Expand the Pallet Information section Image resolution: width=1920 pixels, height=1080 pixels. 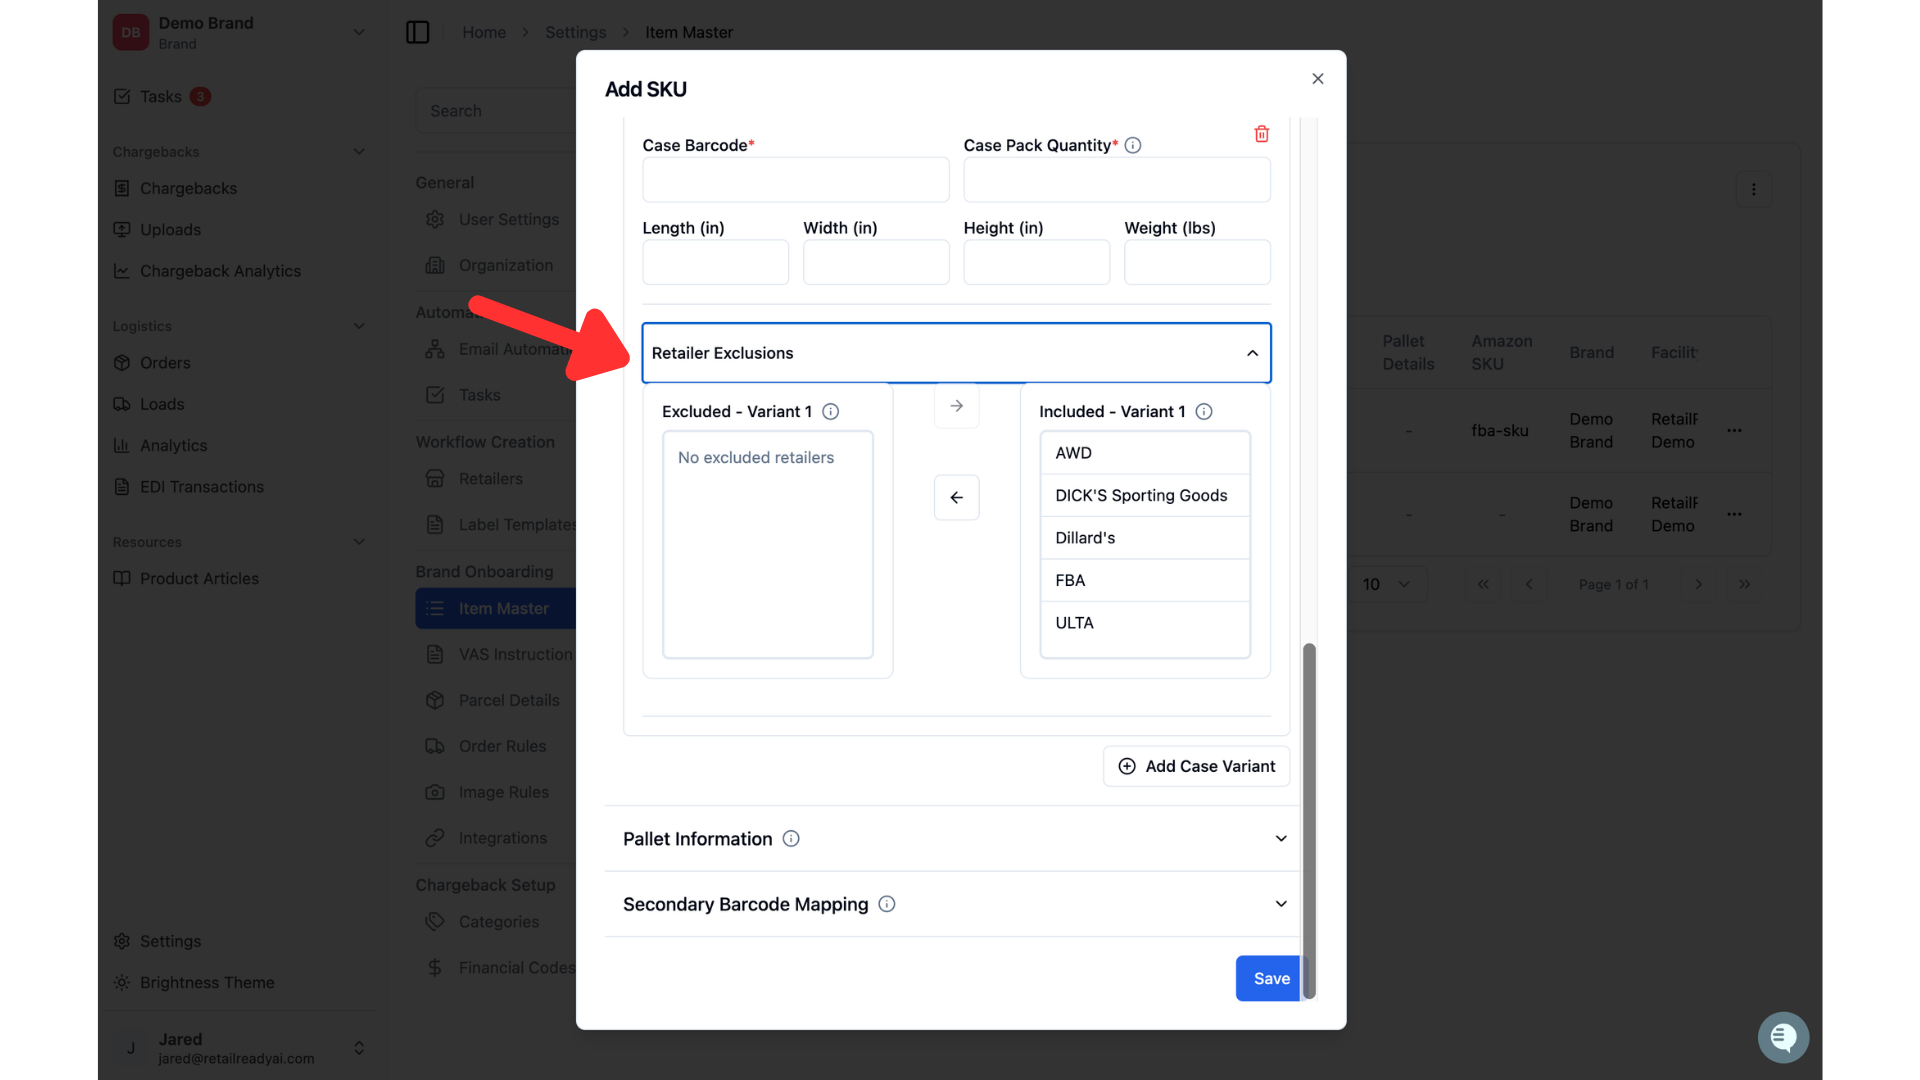coord(955,839)
